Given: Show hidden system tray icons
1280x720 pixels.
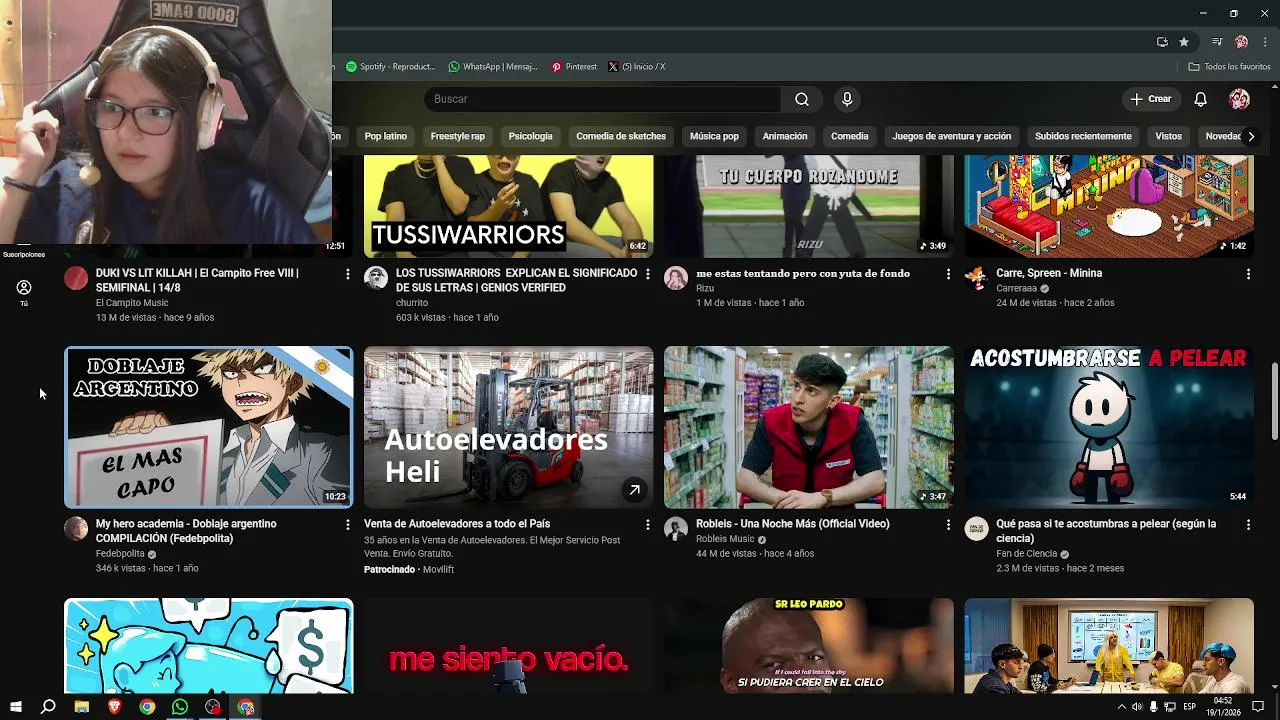Looking at the screenshot, I should point(1121,707).
